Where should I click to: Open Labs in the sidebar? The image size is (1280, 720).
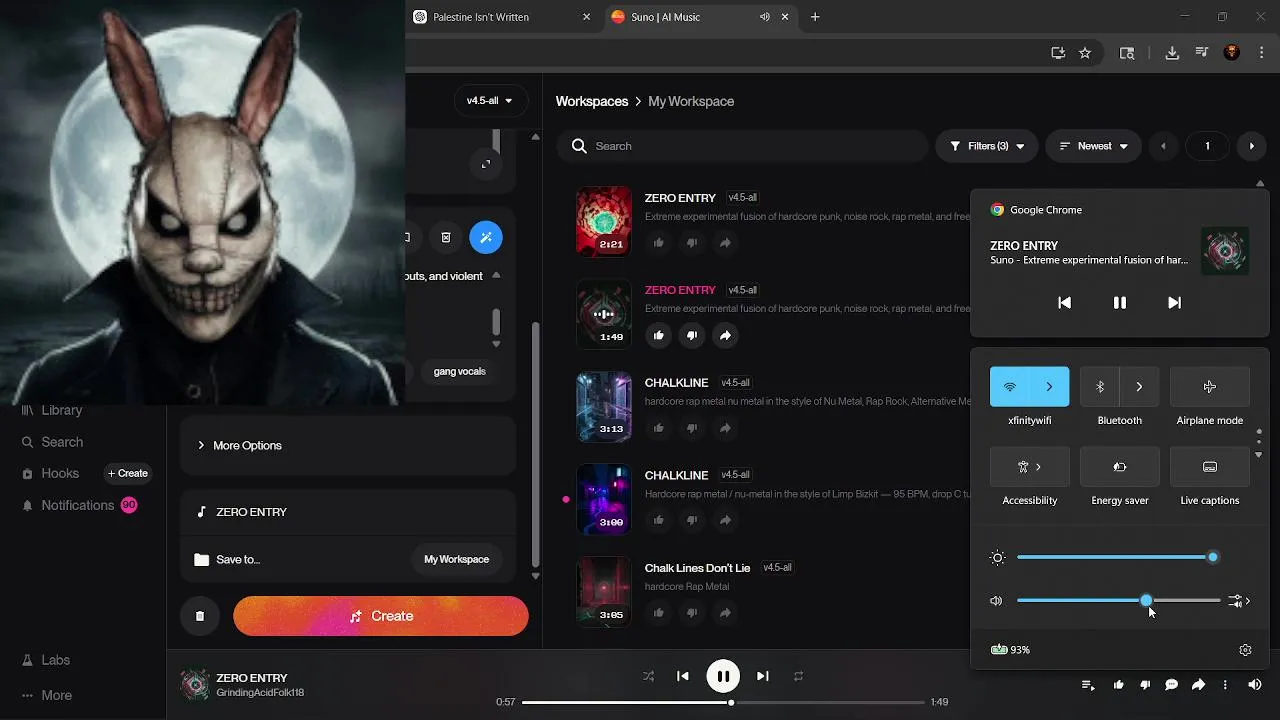coord(46,660)
